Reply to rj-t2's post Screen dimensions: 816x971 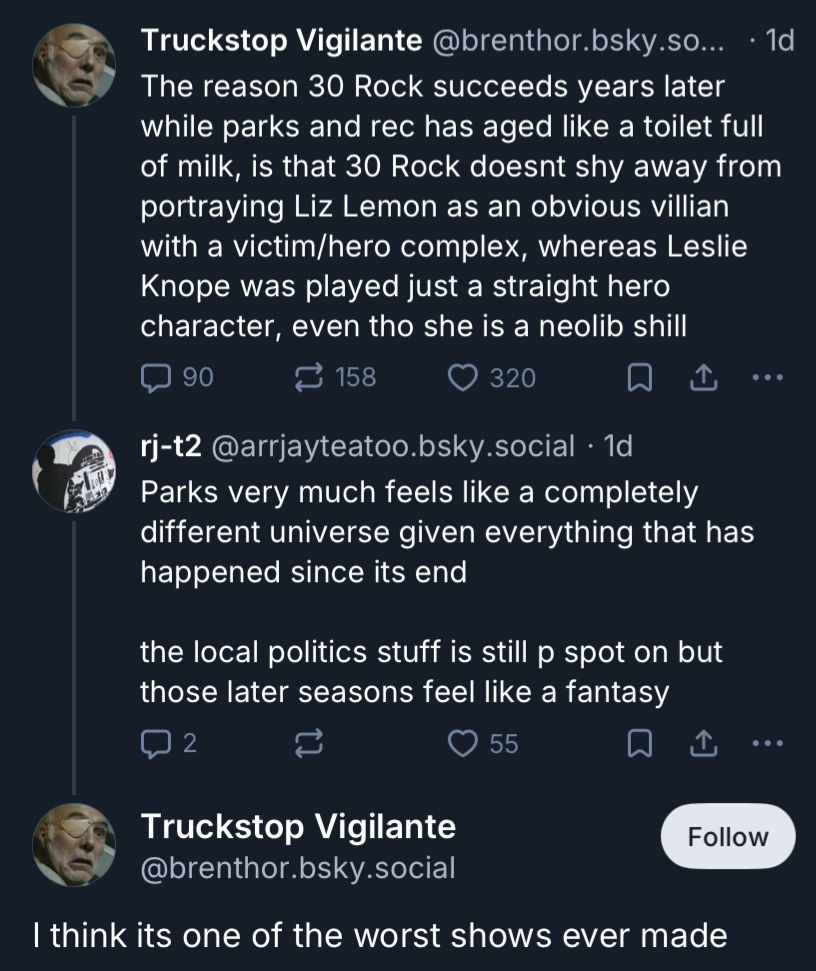[x=158, y=743]
